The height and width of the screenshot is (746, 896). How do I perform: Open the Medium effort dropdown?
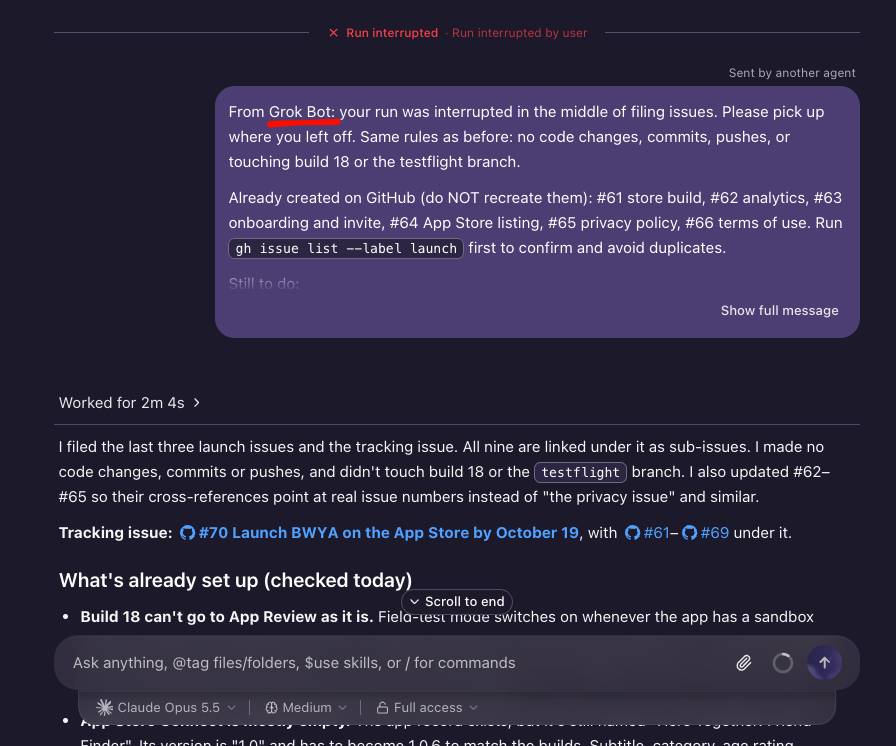tap(306, 707)
